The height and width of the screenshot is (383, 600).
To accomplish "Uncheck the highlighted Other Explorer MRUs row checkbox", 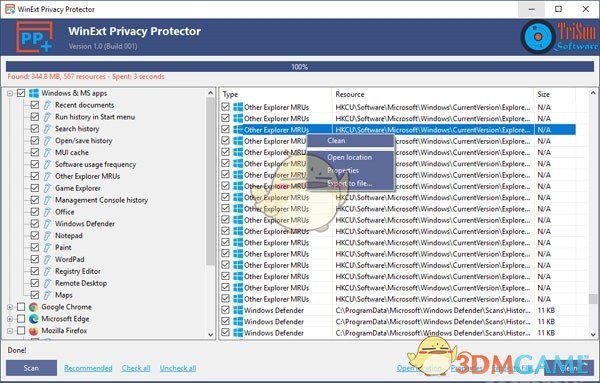I will point(225,129).
